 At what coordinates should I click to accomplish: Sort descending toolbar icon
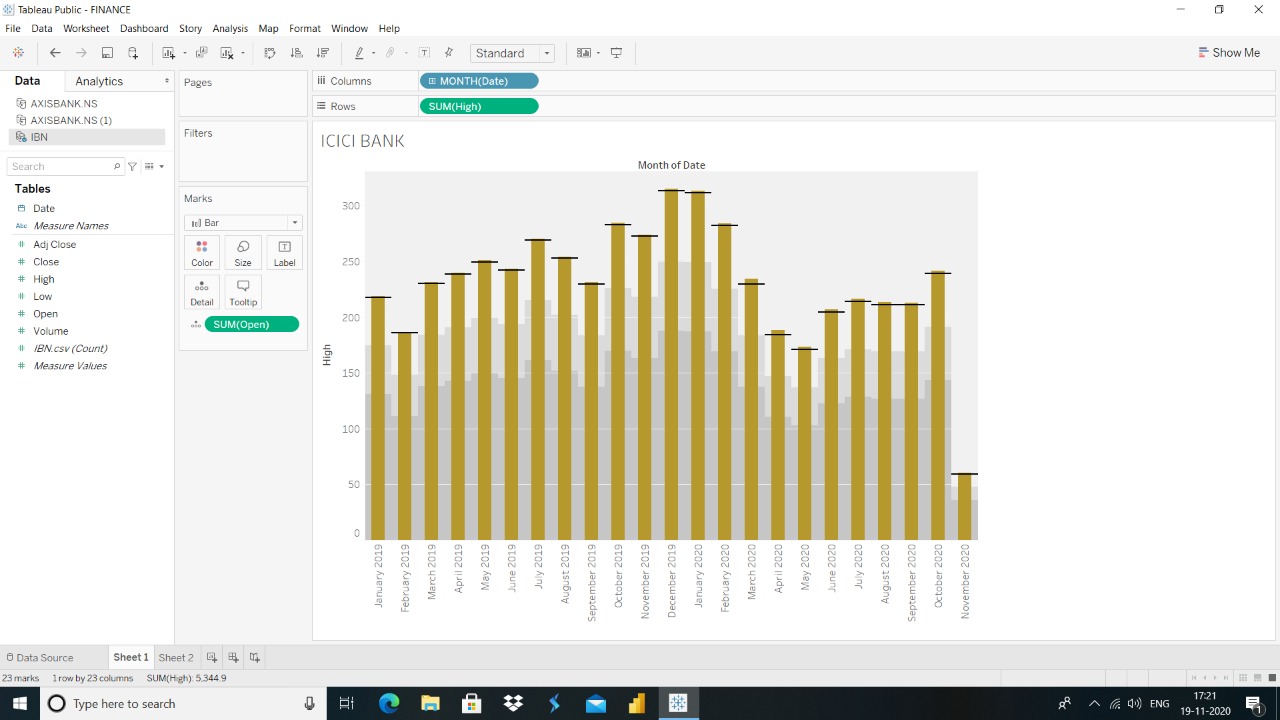point(322,53)
